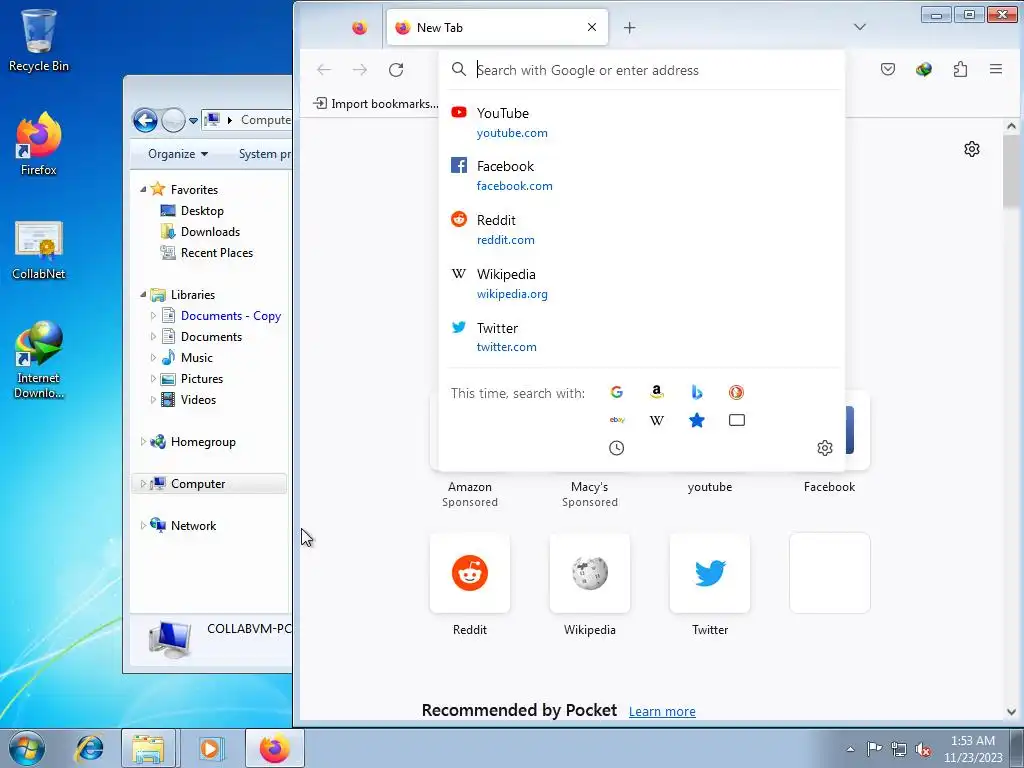Open search settings gear in dropdown
This screenshot has height=768, width=1024.
(x=825, y=448)
